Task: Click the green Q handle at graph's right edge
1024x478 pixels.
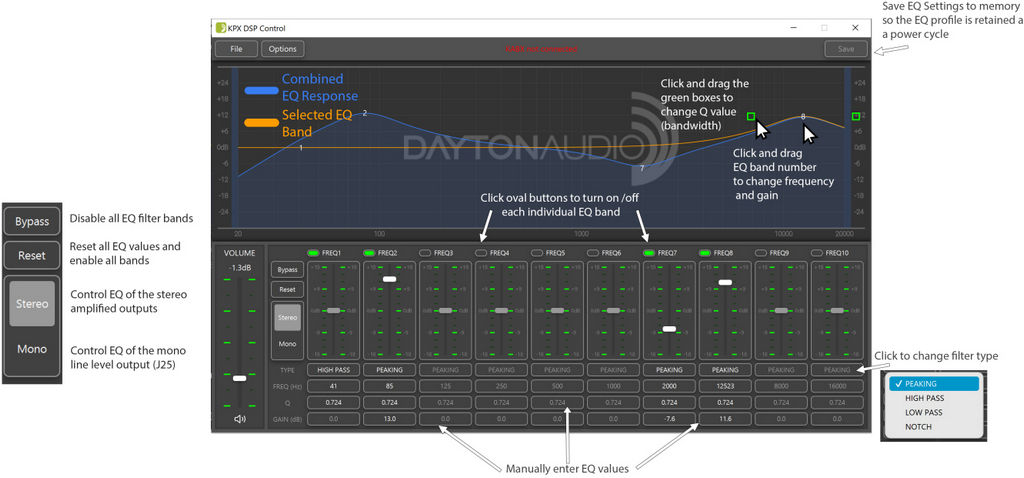Action: pos(856,116)
